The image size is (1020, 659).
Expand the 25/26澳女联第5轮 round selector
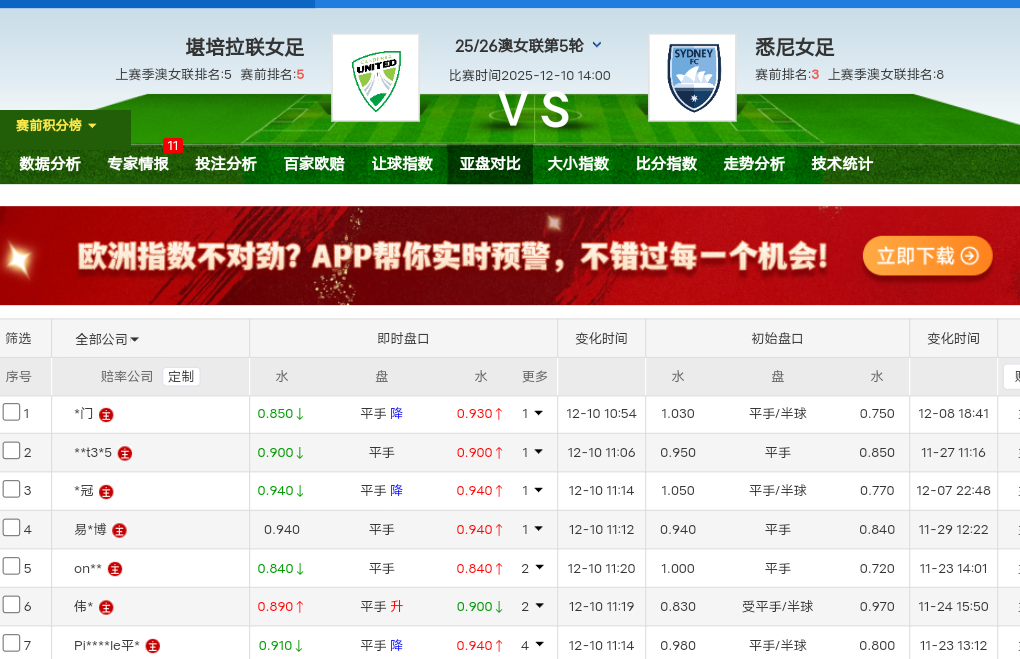pyautogui.click(x=597, y=45)
